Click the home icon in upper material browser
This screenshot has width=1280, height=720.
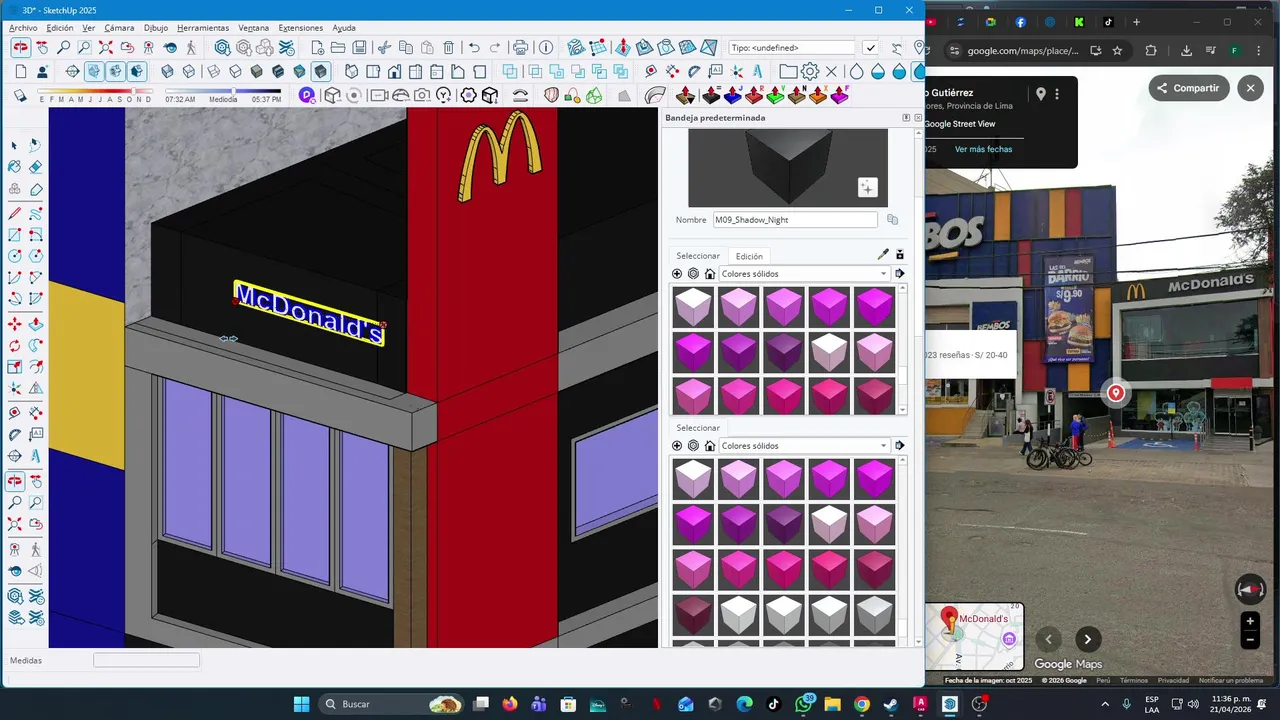(x=709, y=274)
